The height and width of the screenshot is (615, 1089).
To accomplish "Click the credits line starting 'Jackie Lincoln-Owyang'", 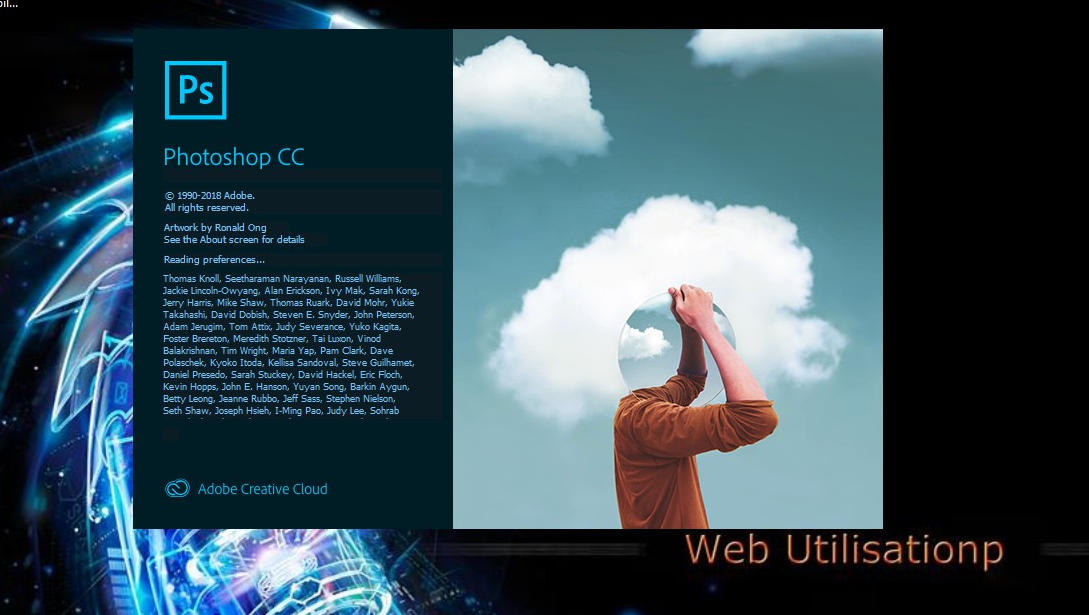I will (x=291, y=290).
